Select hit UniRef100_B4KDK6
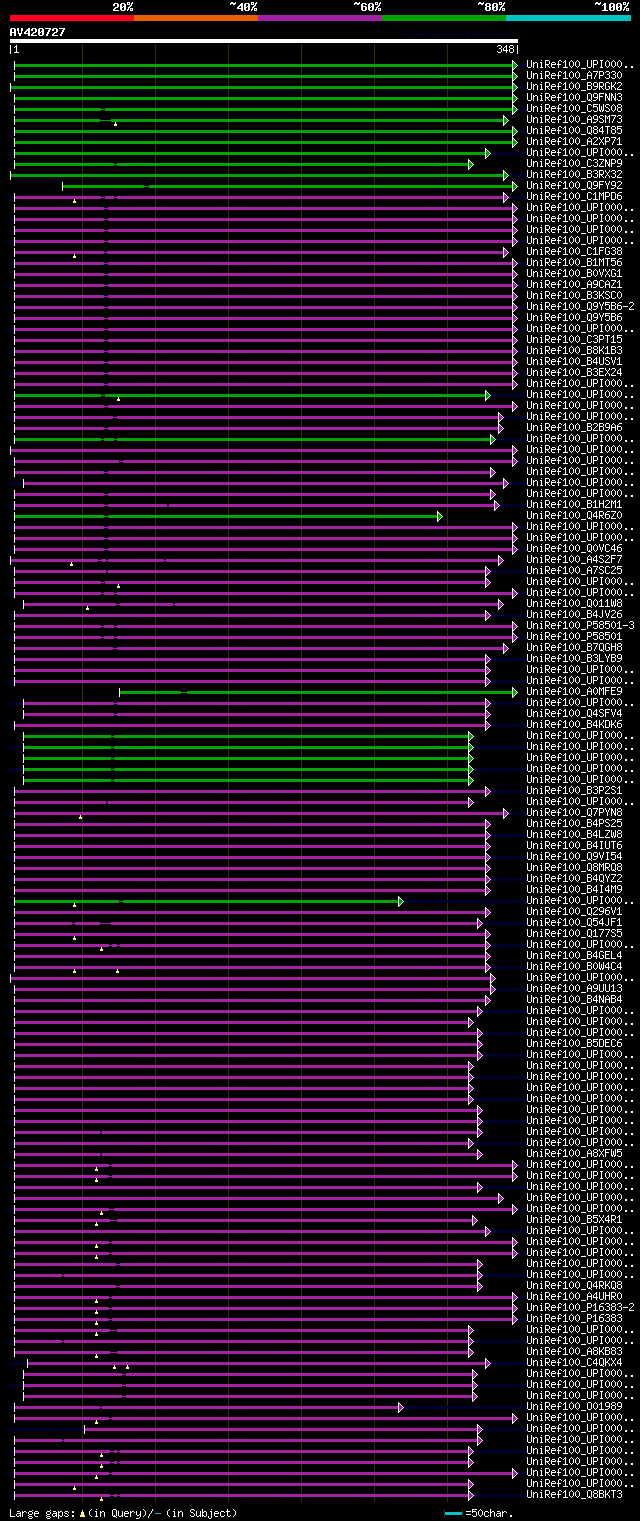640x1521 pixels. click(x=574, y=724)
